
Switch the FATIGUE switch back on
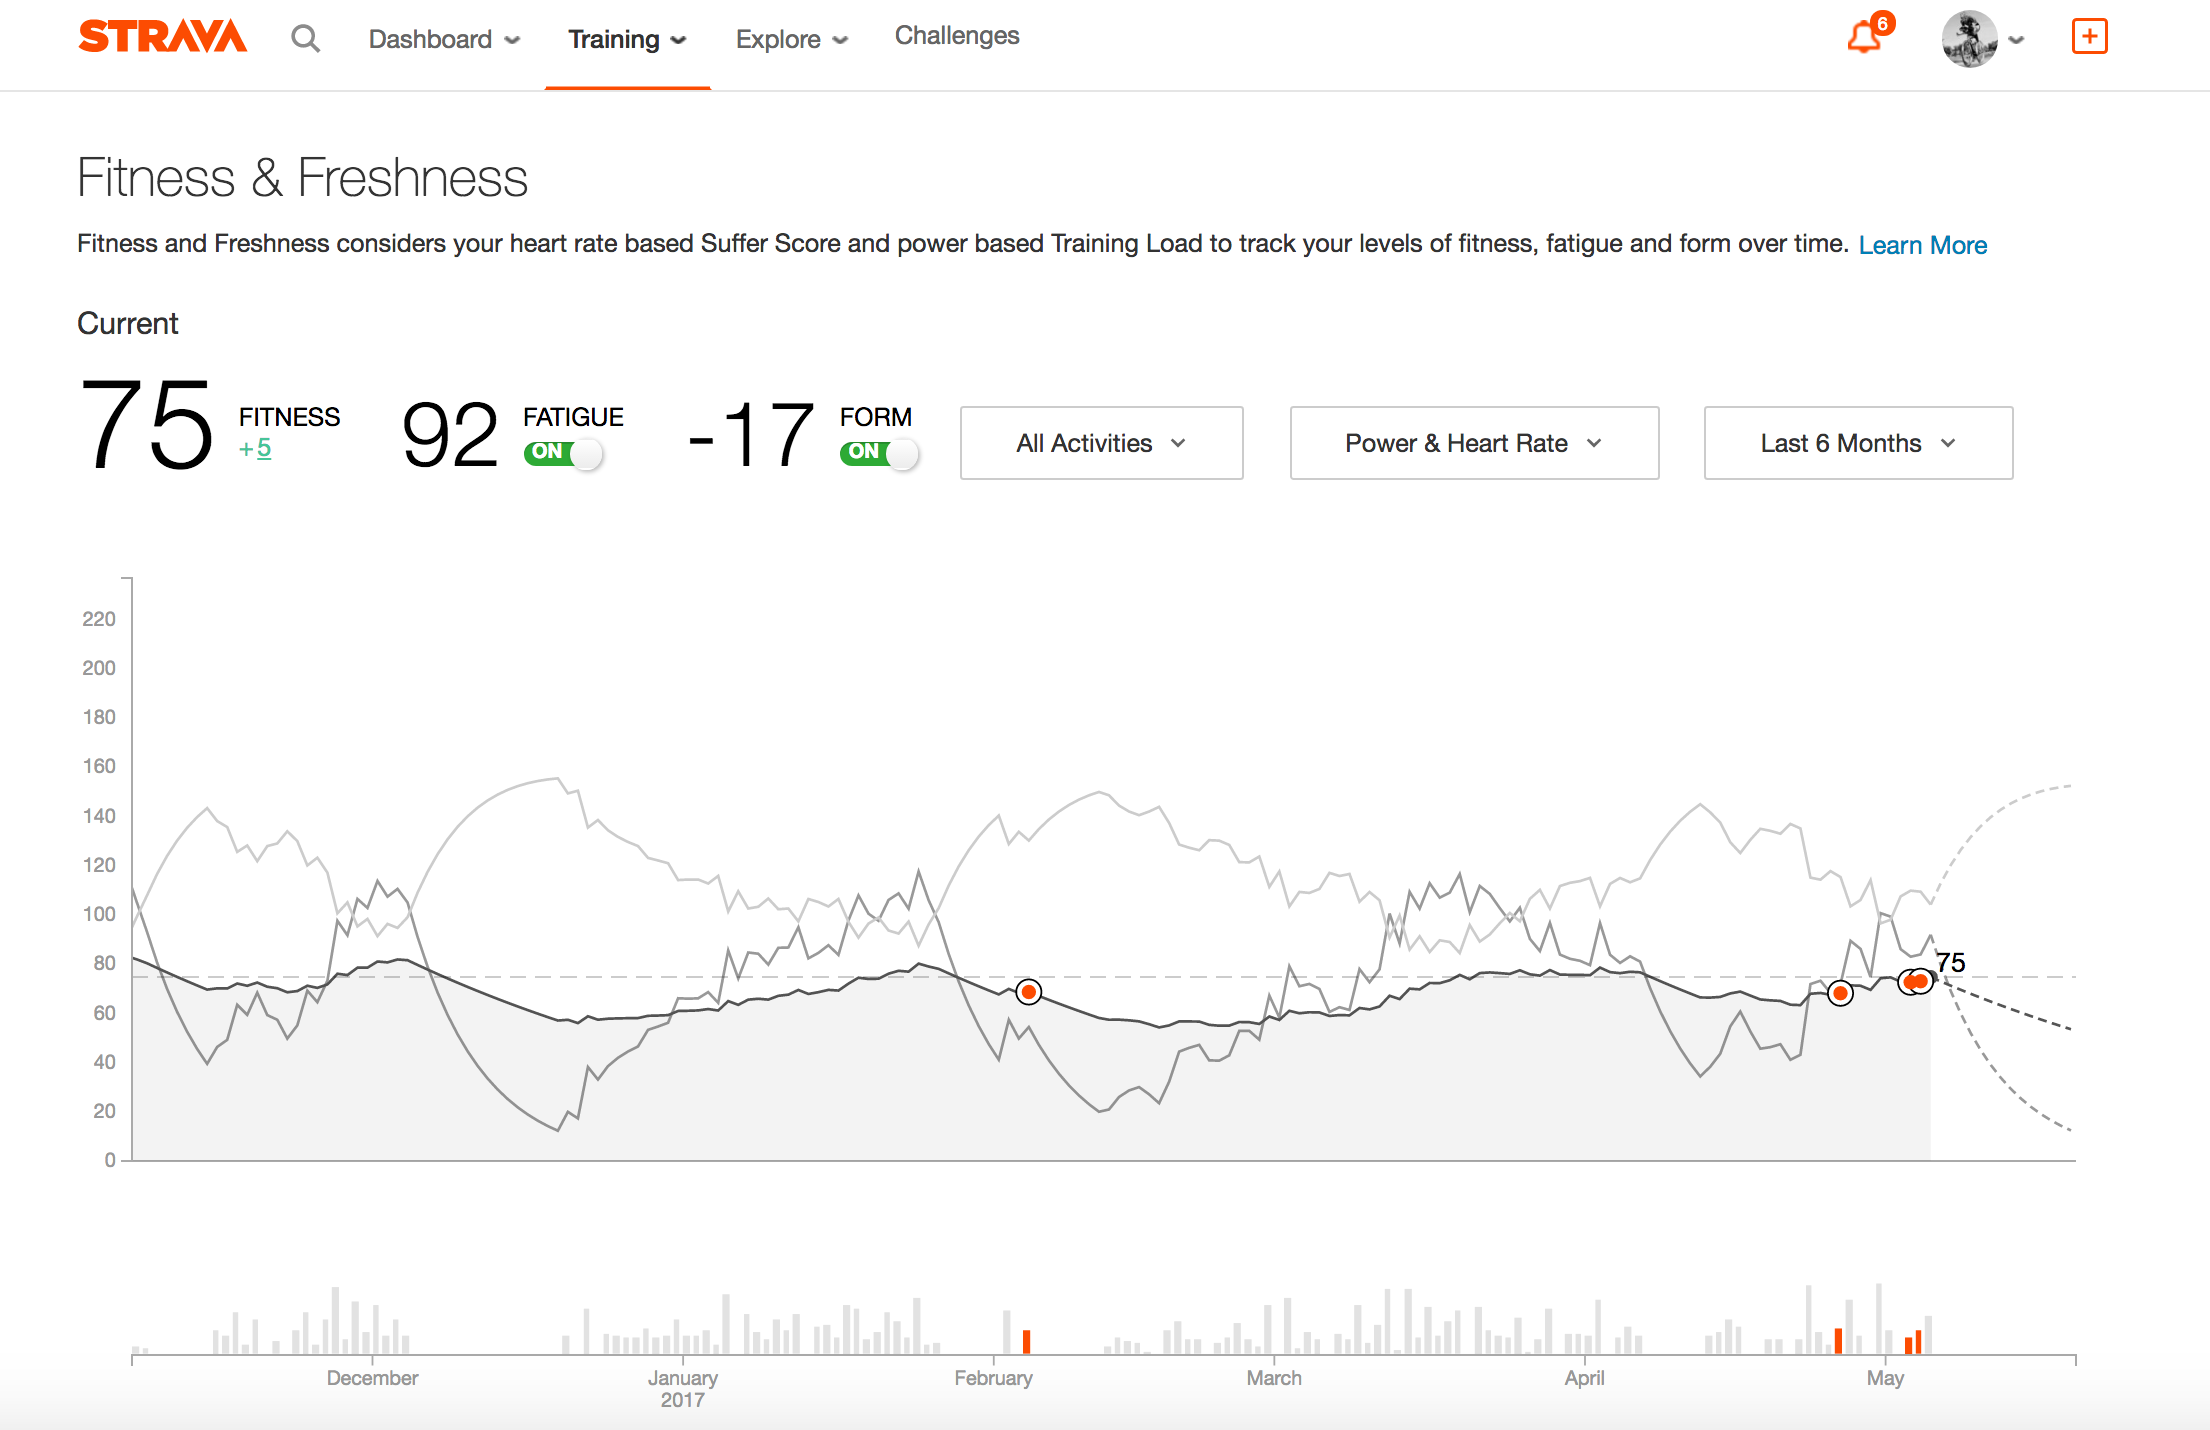coord(563,452)
